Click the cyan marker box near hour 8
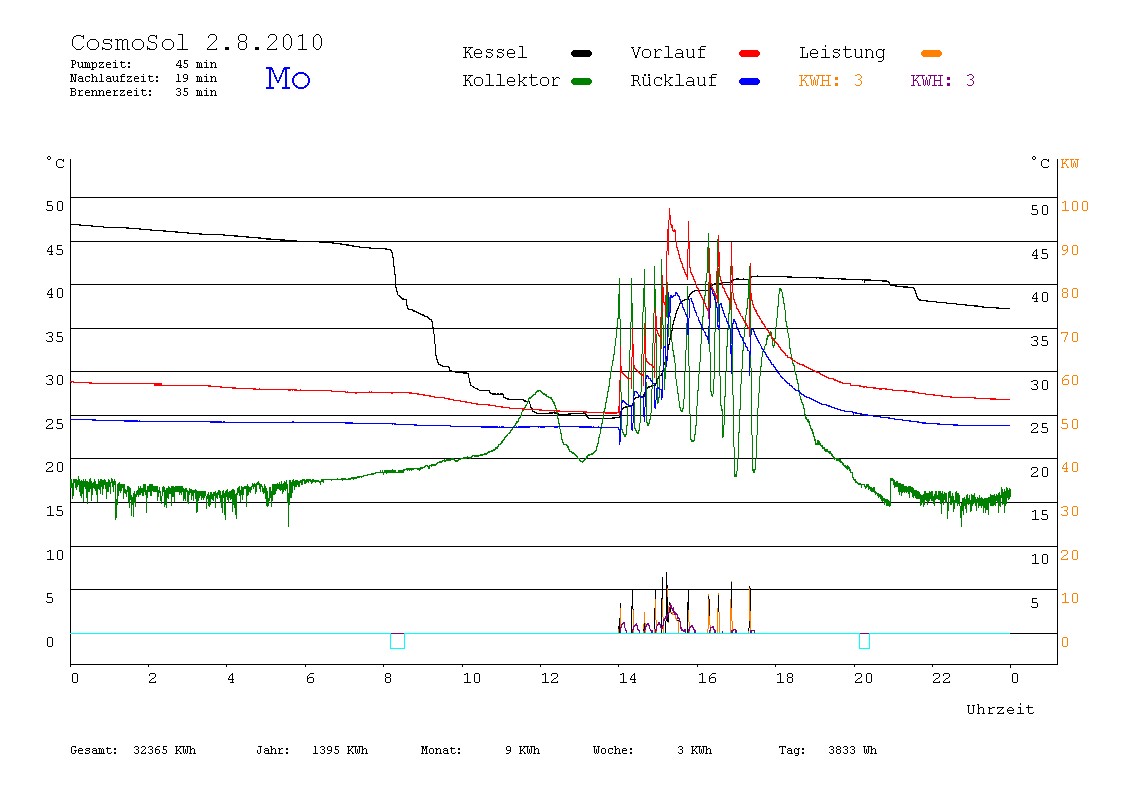1148x812 pixels. tap(398, 641)
